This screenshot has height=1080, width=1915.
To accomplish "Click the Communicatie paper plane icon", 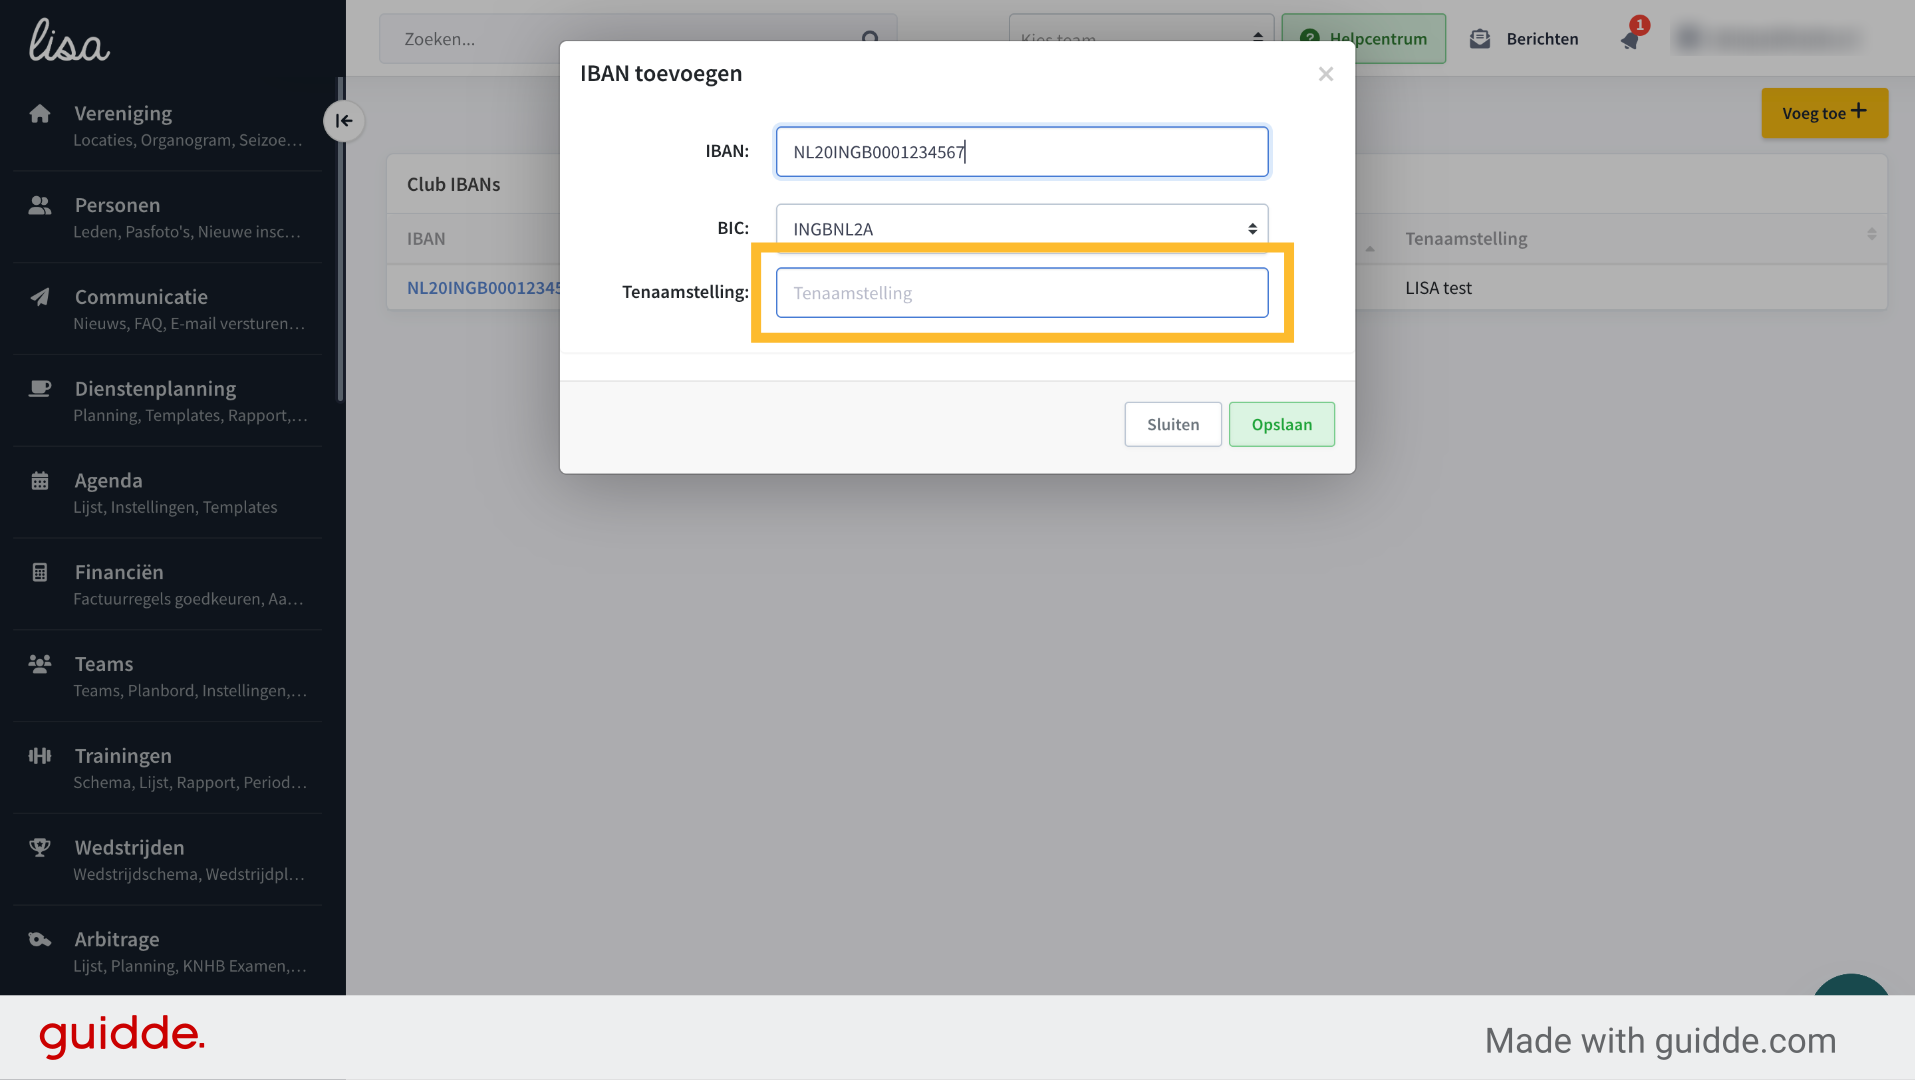I will (40, 297).
